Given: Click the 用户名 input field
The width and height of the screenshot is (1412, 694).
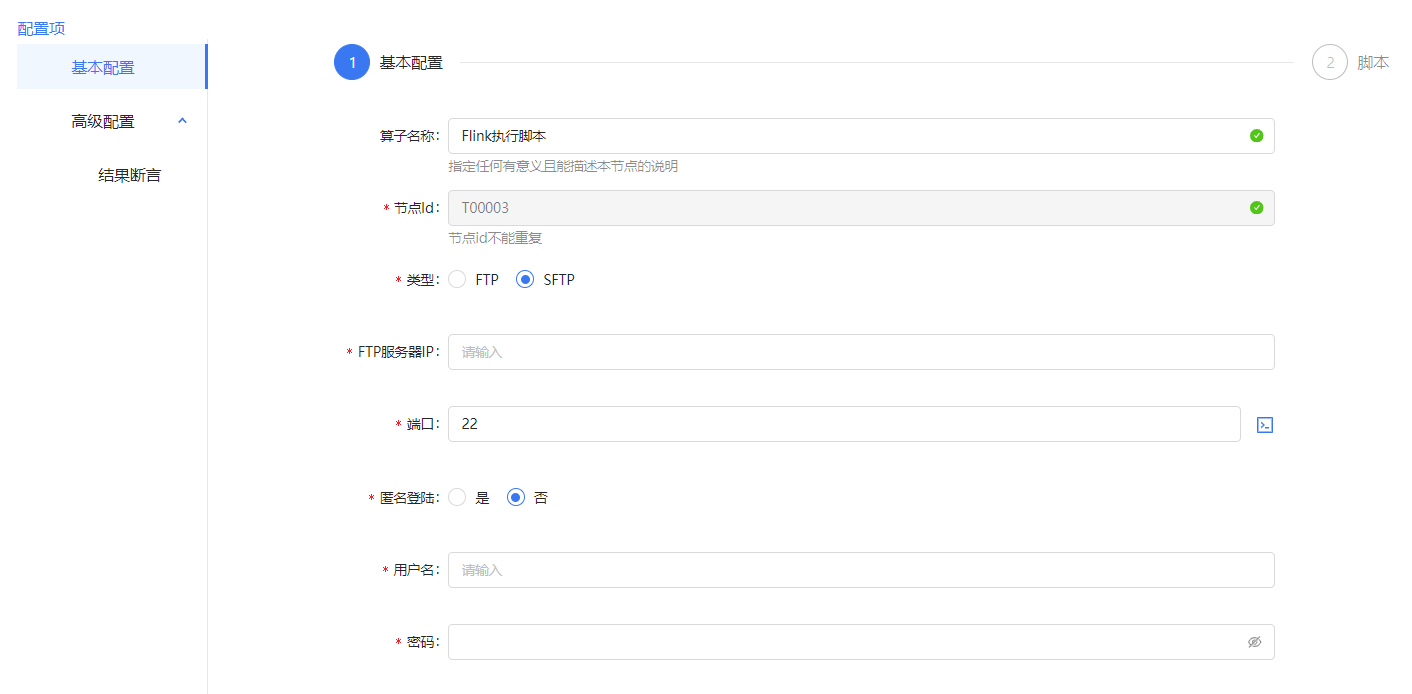Looking at the screenshot, I should pos(860,570).
